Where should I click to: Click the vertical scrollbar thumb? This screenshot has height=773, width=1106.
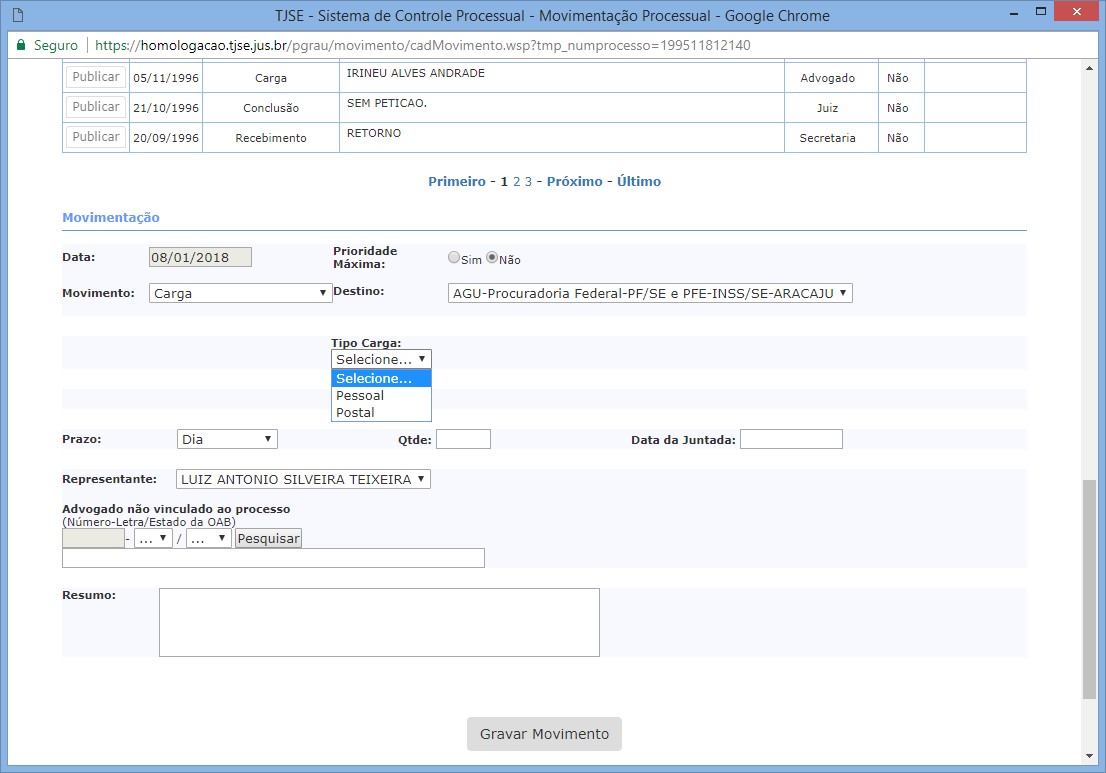(x=1089, y=588)
